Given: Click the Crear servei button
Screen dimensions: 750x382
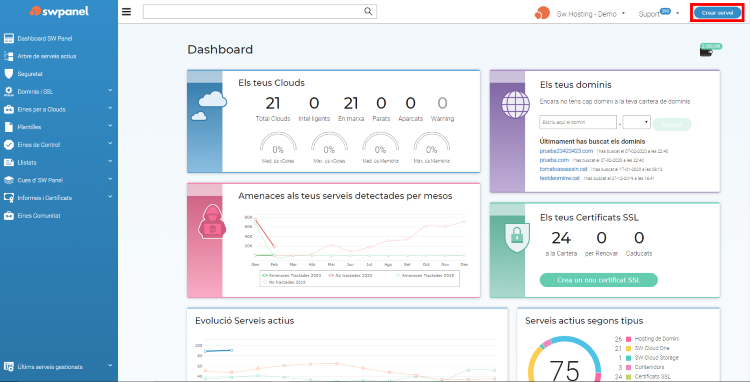Looking at the screenshot, I should pos(717,13).
